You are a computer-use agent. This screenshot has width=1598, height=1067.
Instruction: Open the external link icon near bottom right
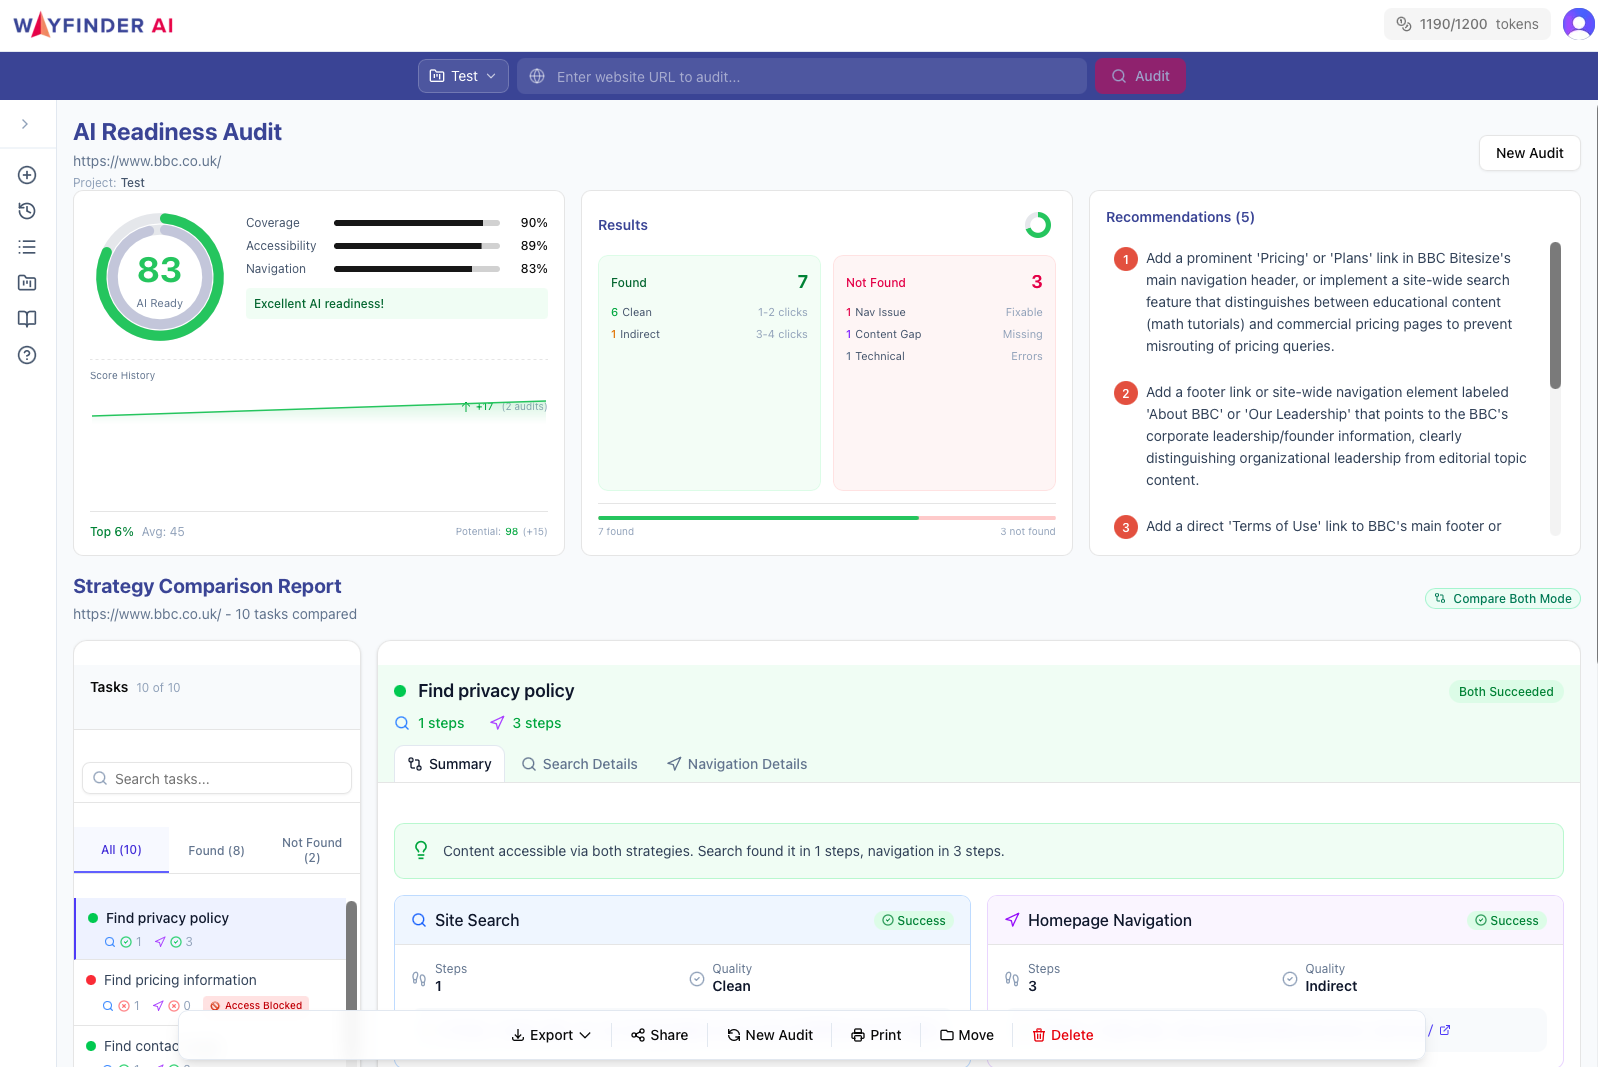tap(1445, 1030)
